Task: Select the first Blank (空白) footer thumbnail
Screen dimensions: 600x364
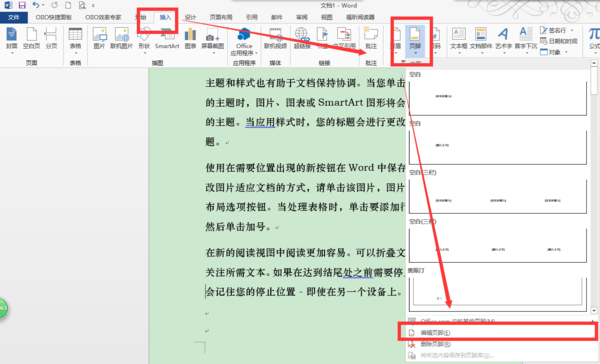Action: click(x=497, y=97)
